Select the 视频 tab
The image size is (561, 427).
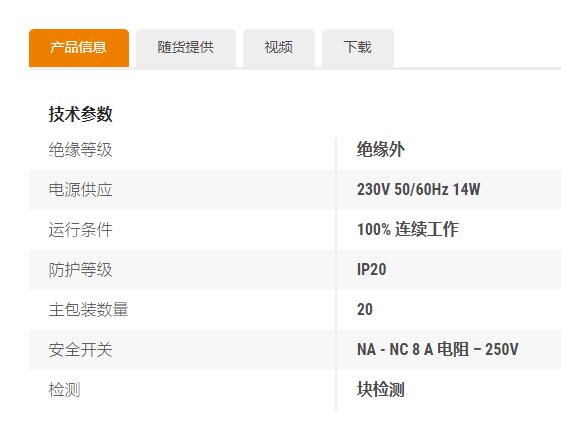pos(279,48)
